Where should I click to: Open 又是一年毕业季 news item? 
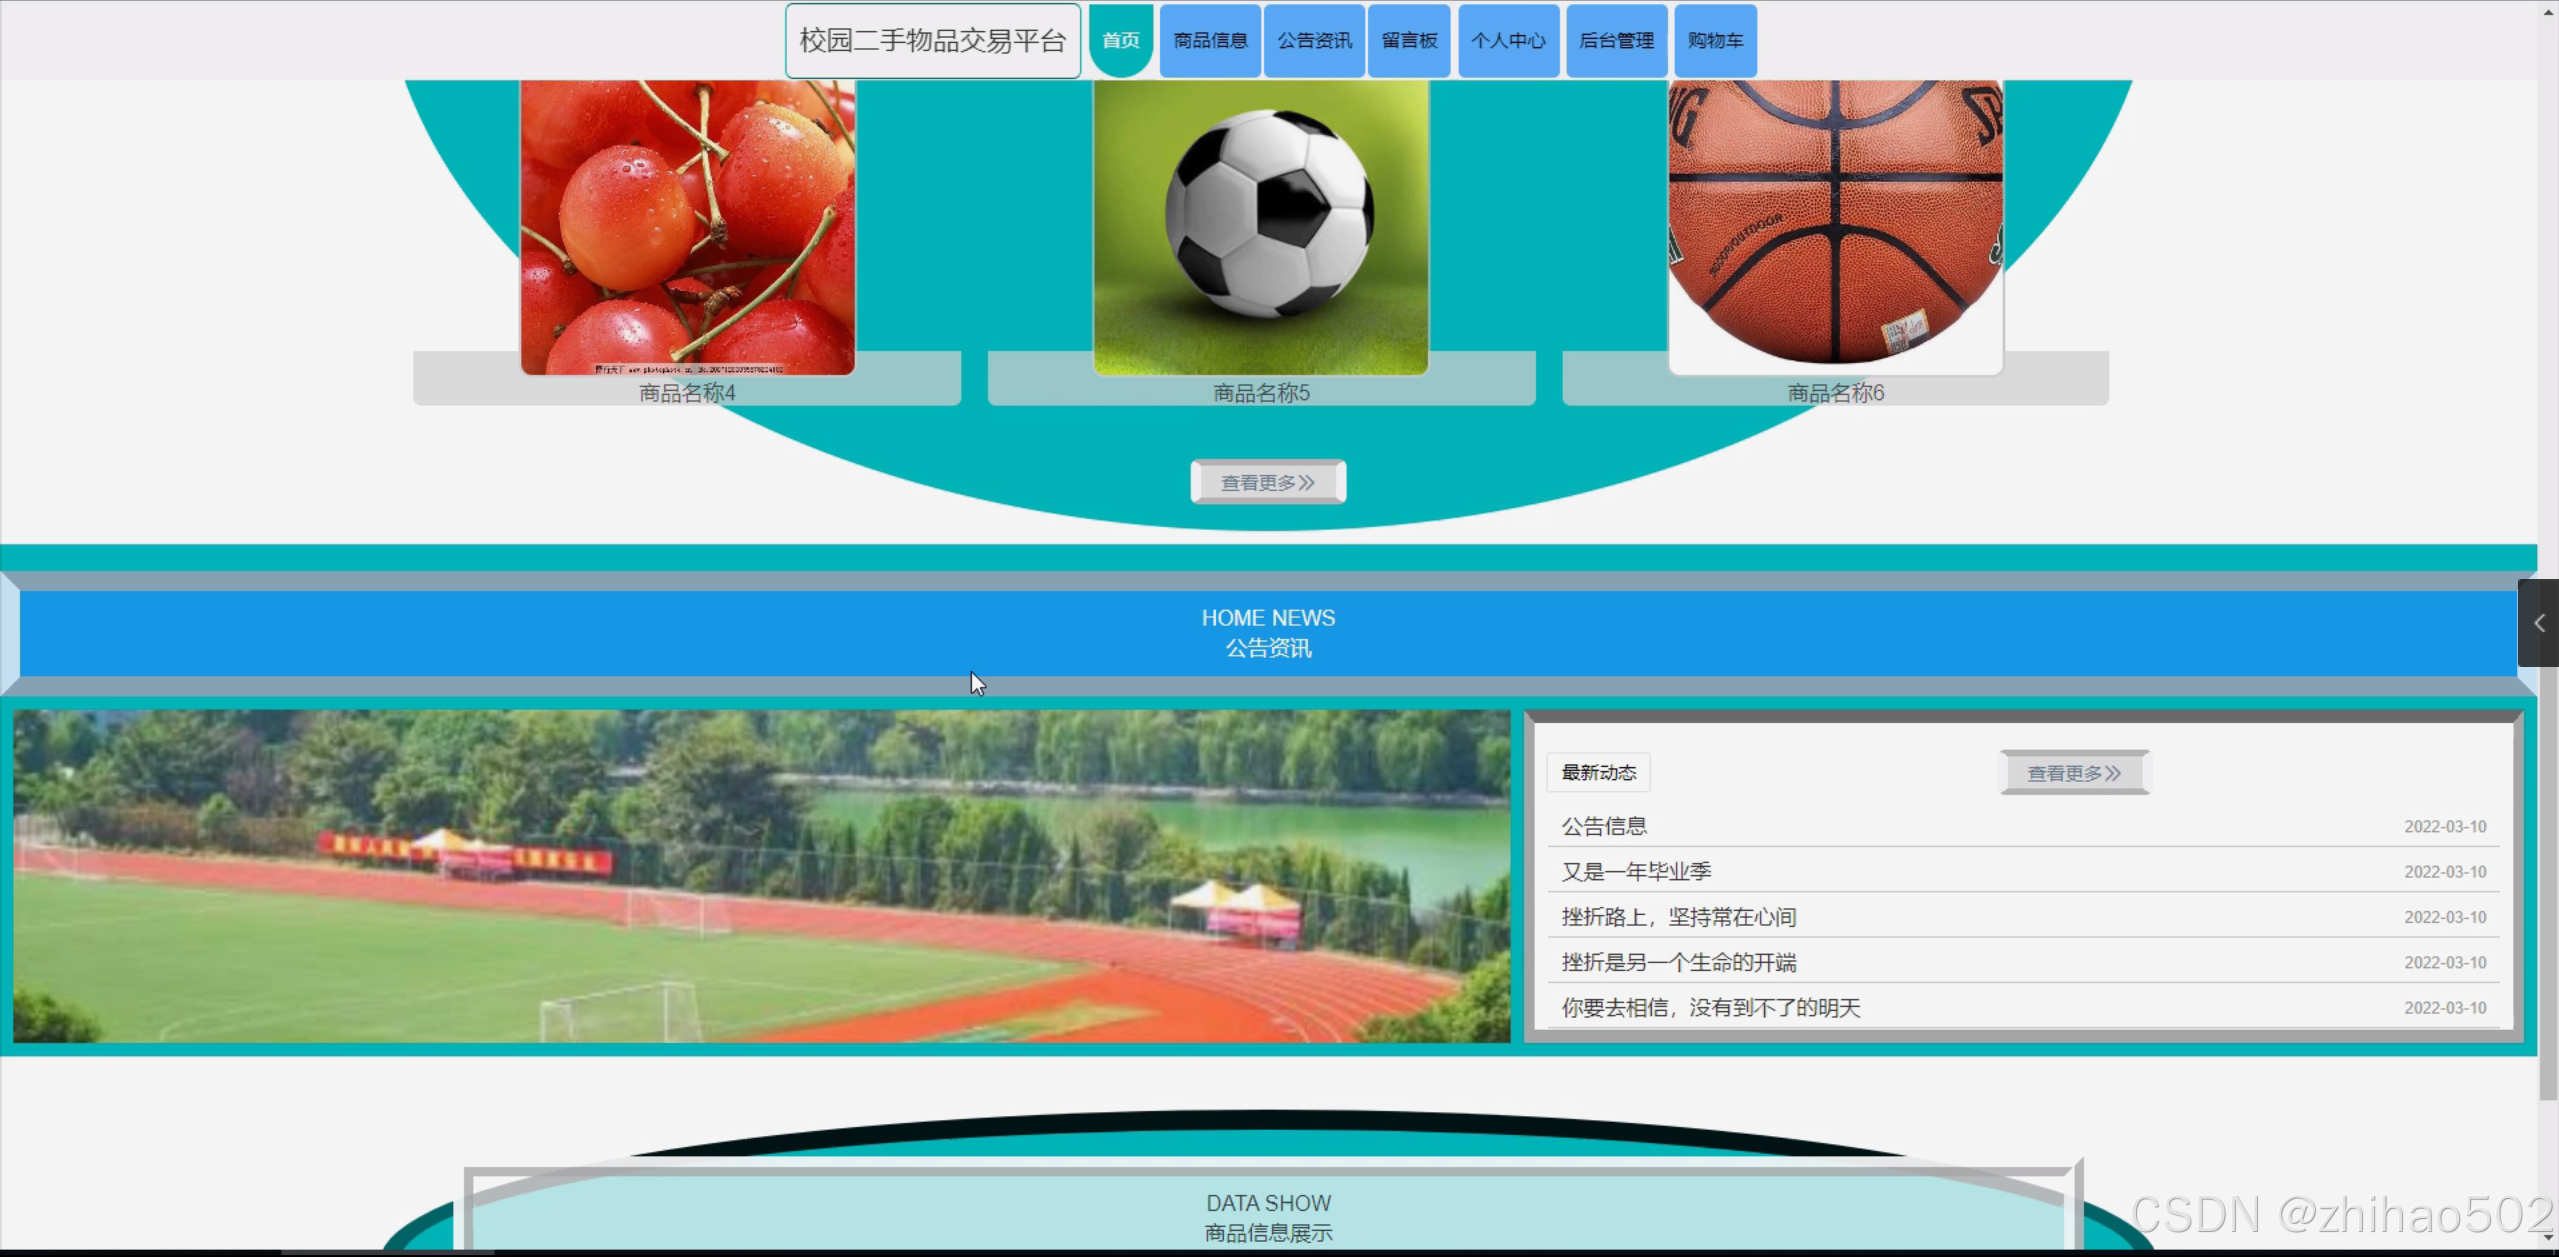pyautogui.click(x=1636, y=871)
